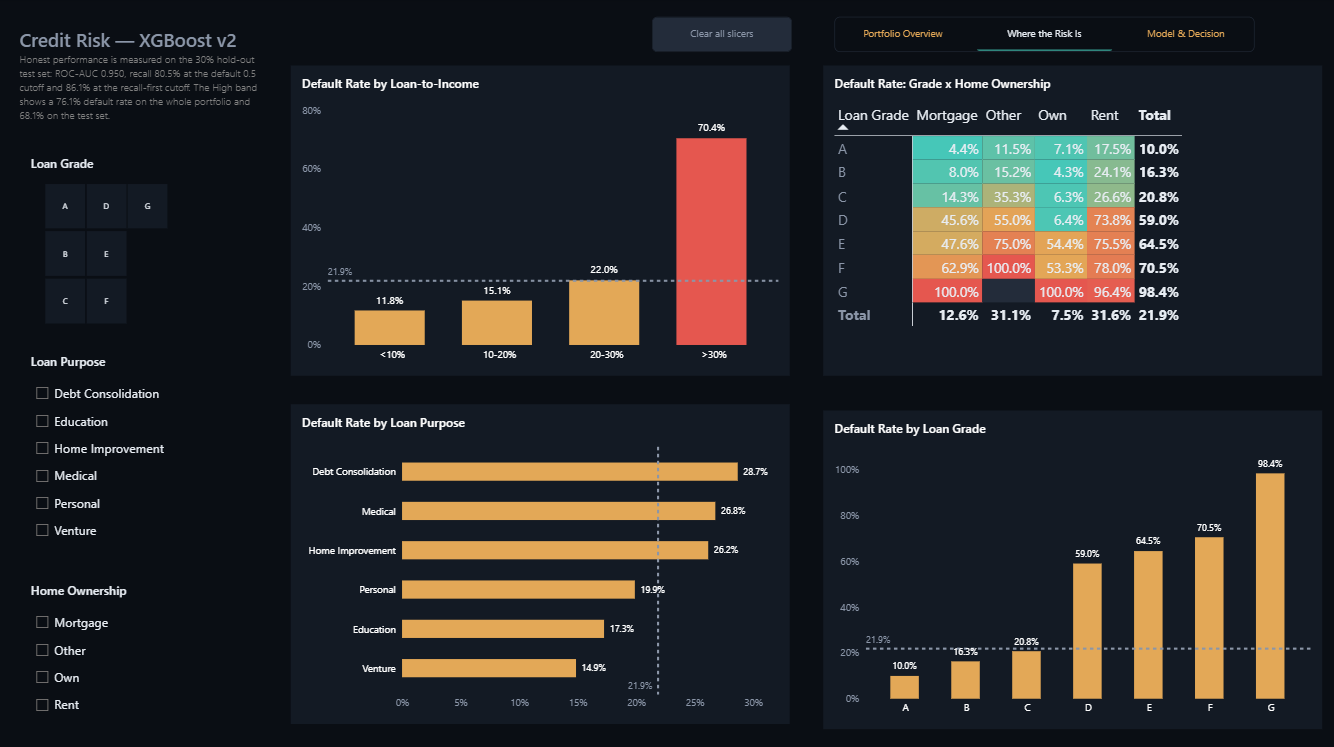1334x747 pixels.
Task: Check the Other home ownership checkbox
Action: [x=42, y=650]
